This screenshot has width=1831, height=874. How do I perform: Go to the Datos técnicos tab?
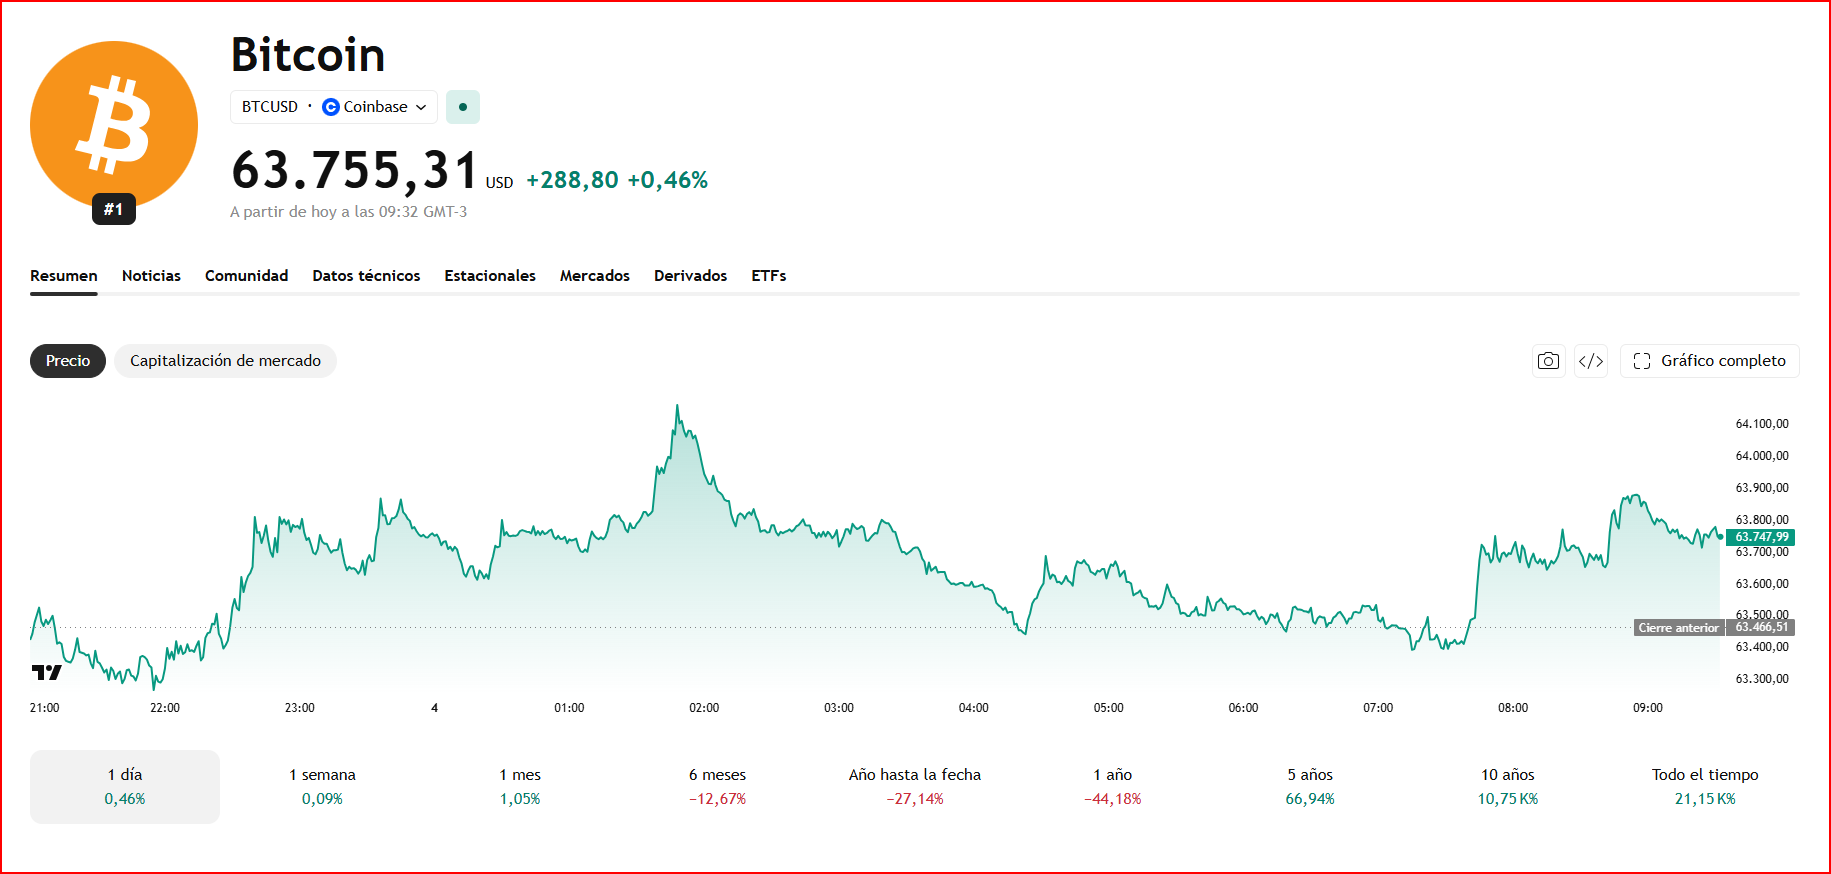[366, 276]
